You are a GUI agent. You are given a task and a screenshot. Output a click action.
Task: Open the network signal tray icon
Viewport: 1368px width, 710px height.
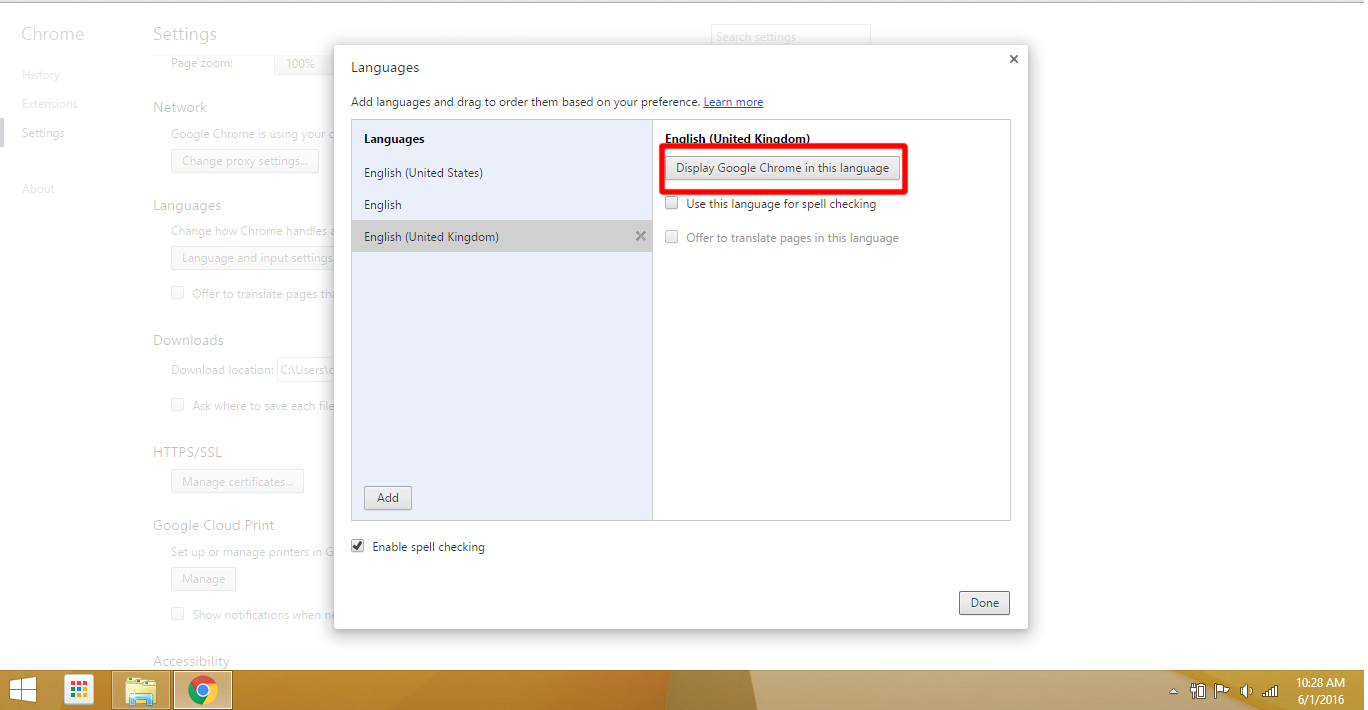click(1270, 691)
